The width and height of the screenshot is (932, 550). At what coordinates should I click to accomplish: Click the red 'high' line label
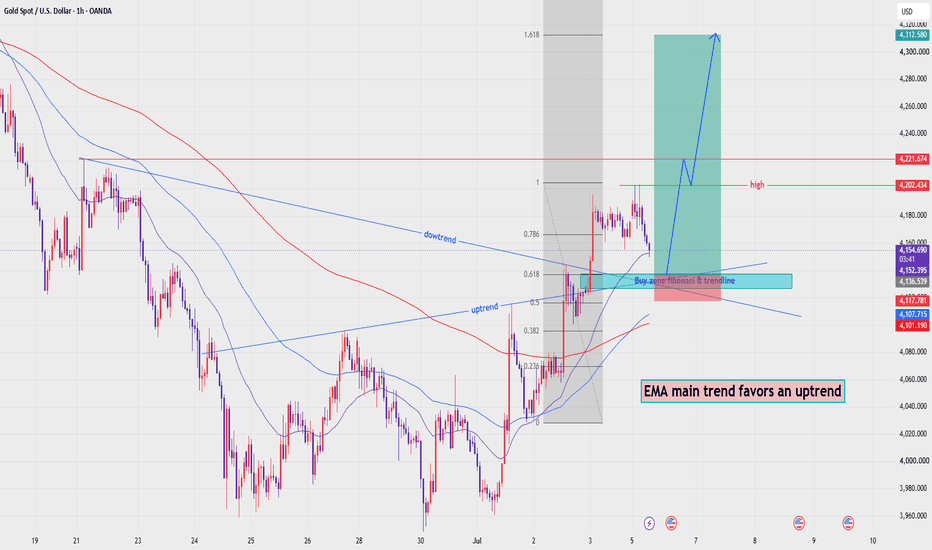(x=757, y=185)
